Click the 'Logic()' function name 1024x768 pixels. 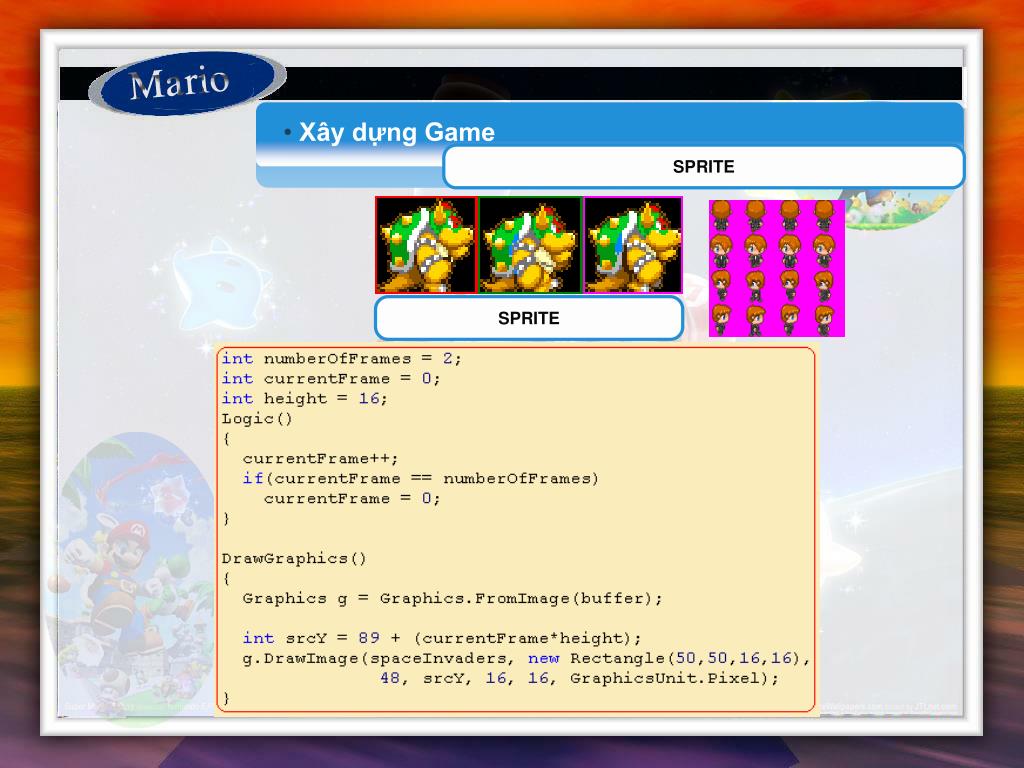coord(257,419)
